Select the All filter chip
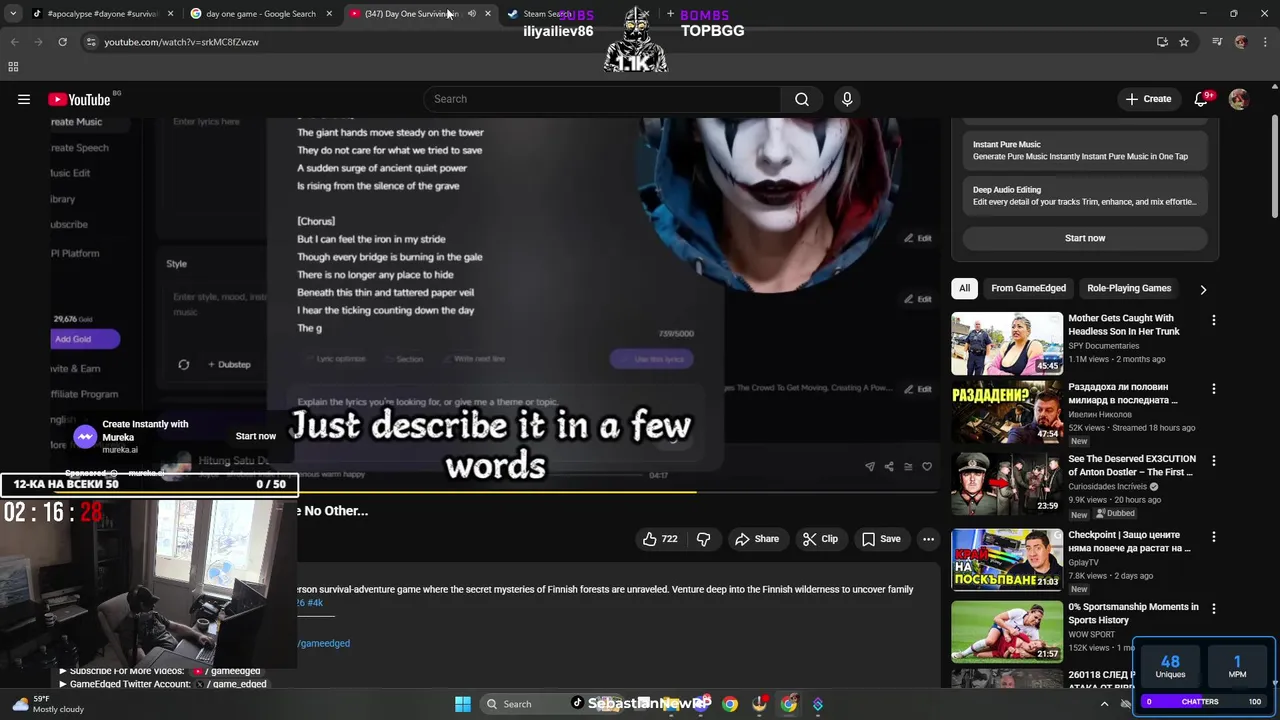This screenshot has height=720, width=1280. (x=964, y=288)
